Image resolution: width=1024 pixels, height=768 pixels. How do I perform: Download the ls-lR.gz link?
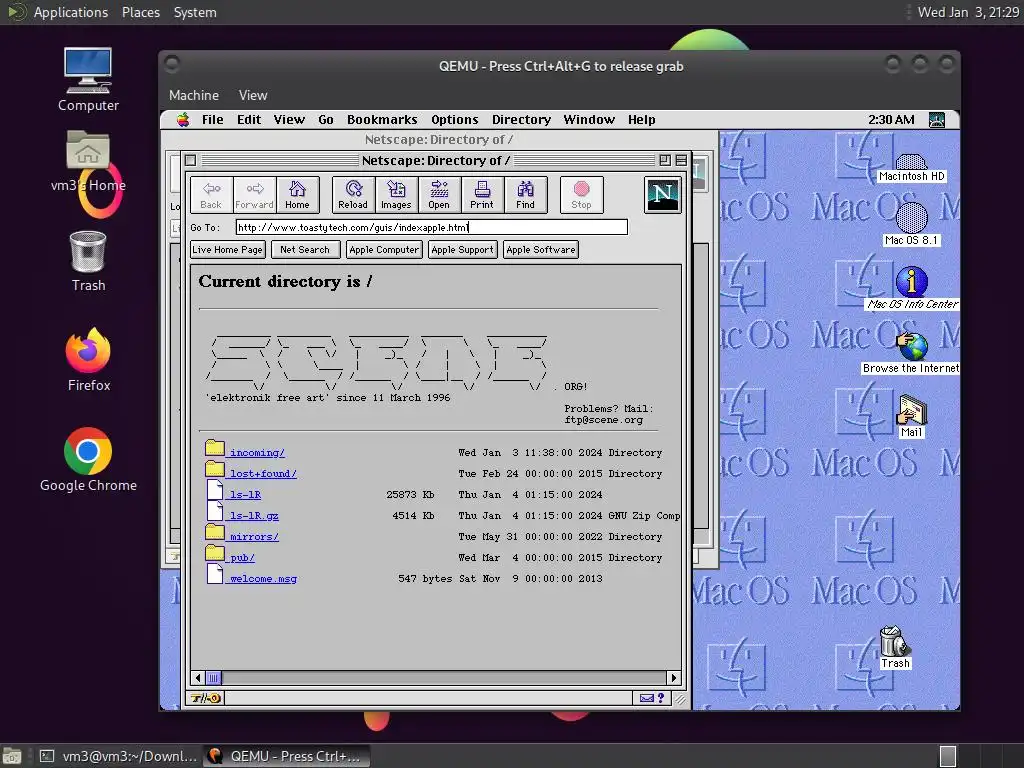[254, 515]
